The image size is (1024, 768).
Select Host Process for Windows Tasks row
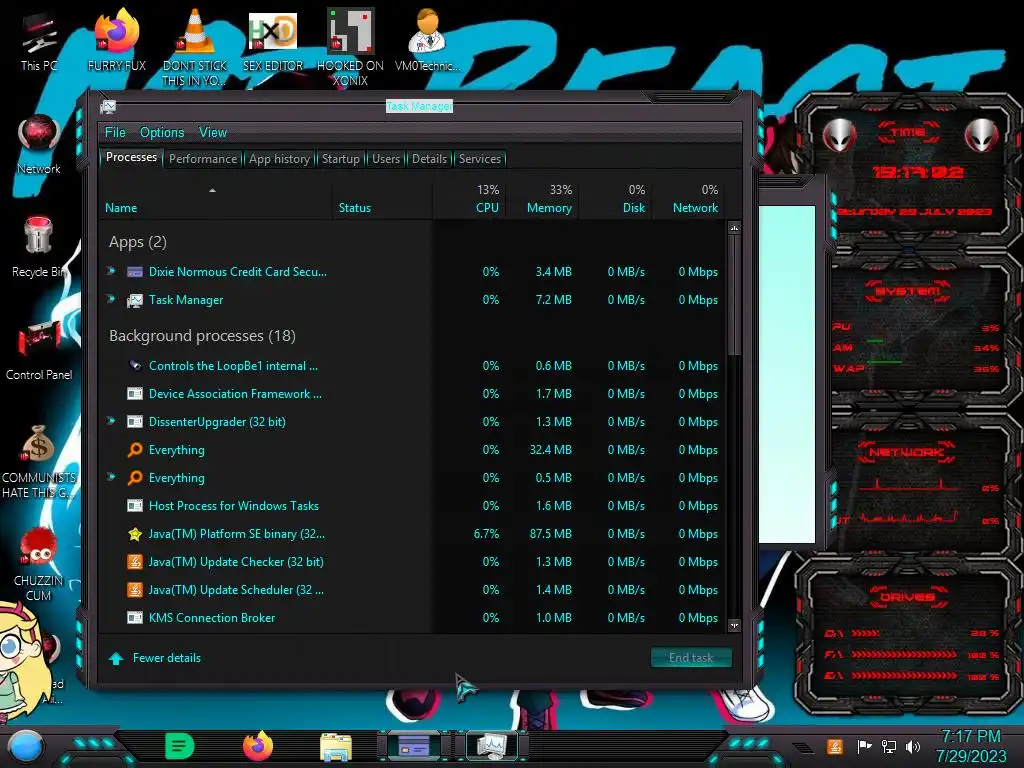point(412,505)
